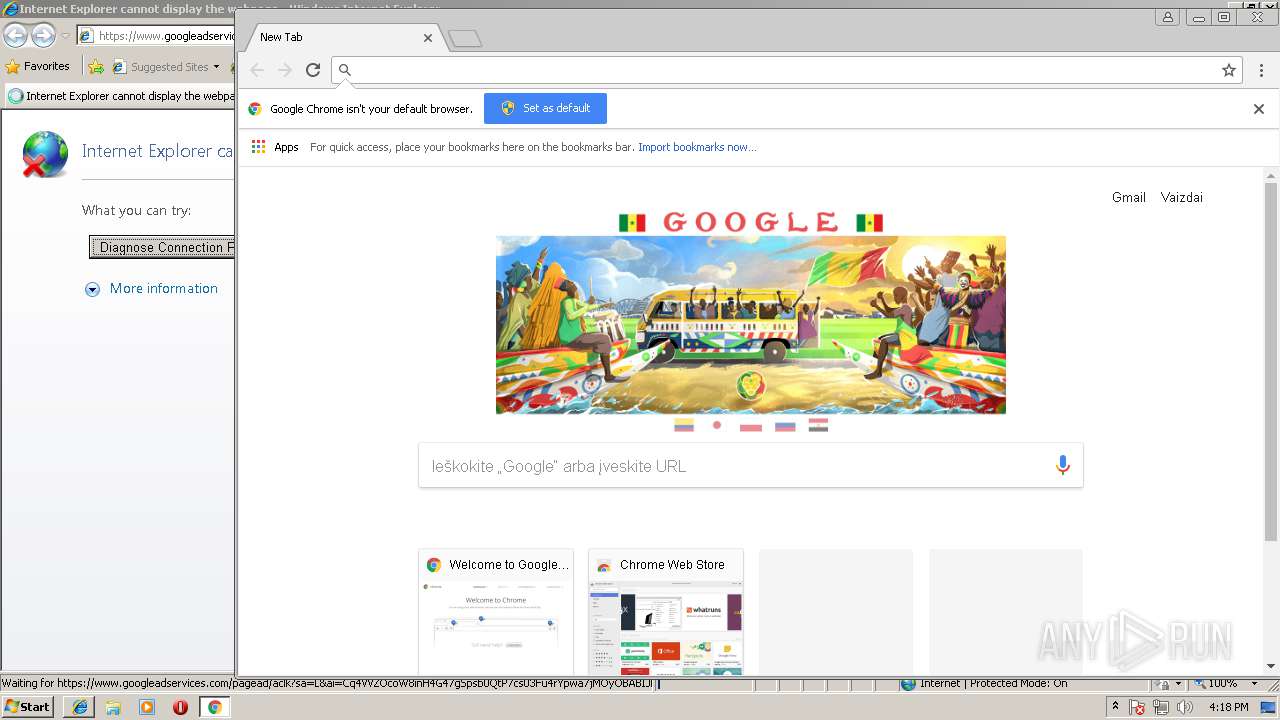Switch to Internet Explorer taskbar icon

pyautogui.click(x=79, y=707)
